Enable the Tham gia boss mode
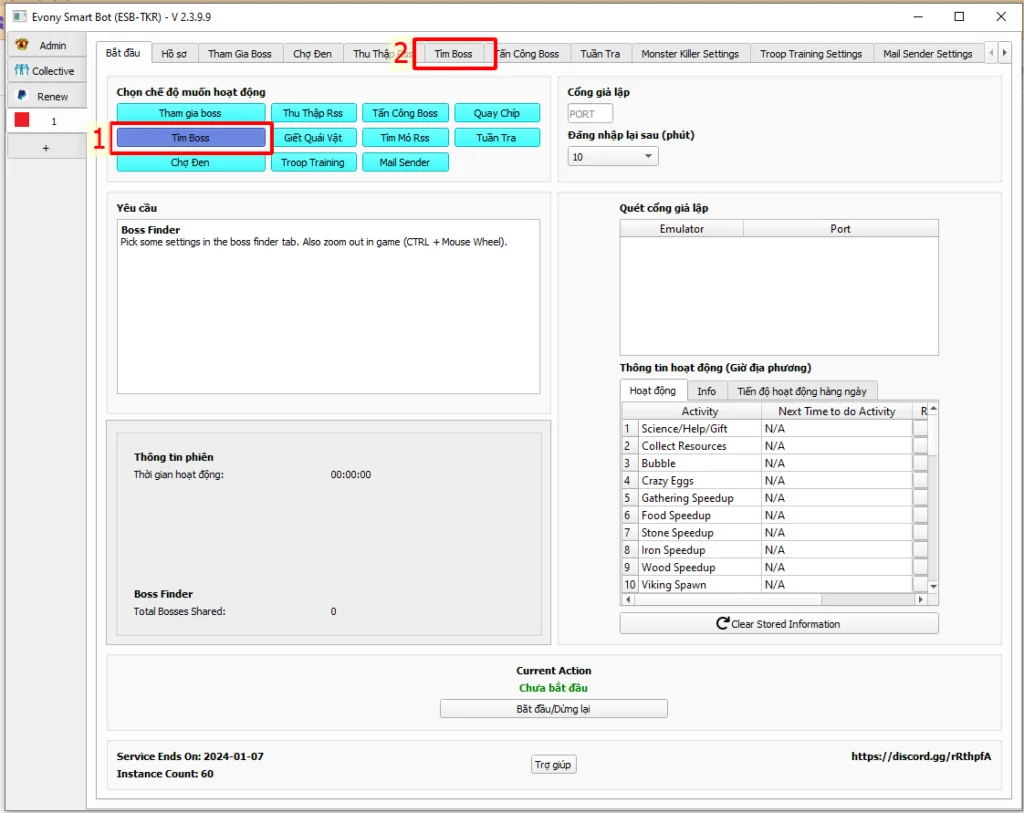Screen dimensions: 1024x813 pos(191,112)
